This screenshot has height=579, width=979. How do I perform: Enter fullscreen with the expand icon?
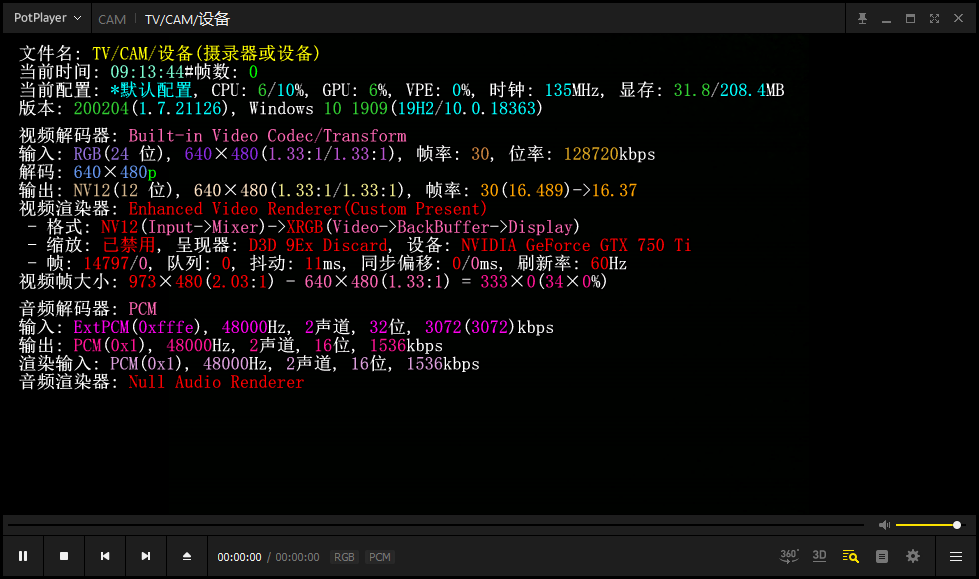point(934,18)
